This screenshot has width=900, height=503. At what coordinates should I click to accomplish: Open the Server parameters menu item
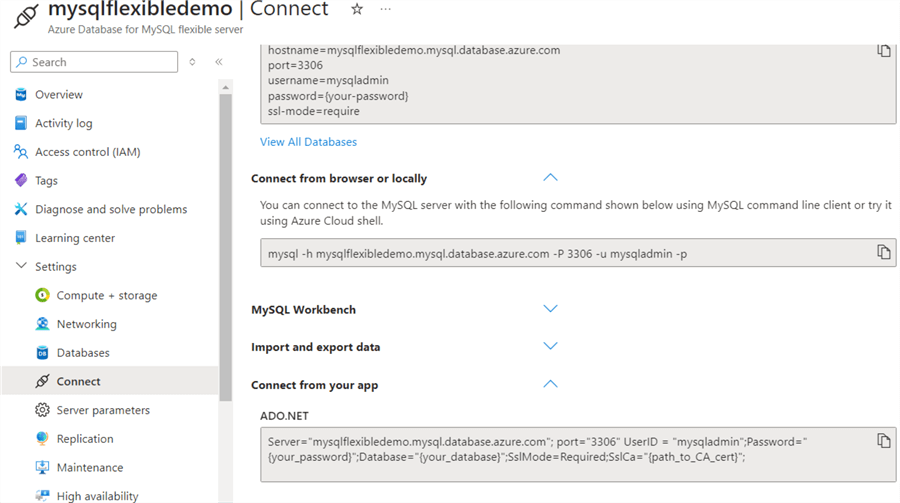(x=103, y=410)
